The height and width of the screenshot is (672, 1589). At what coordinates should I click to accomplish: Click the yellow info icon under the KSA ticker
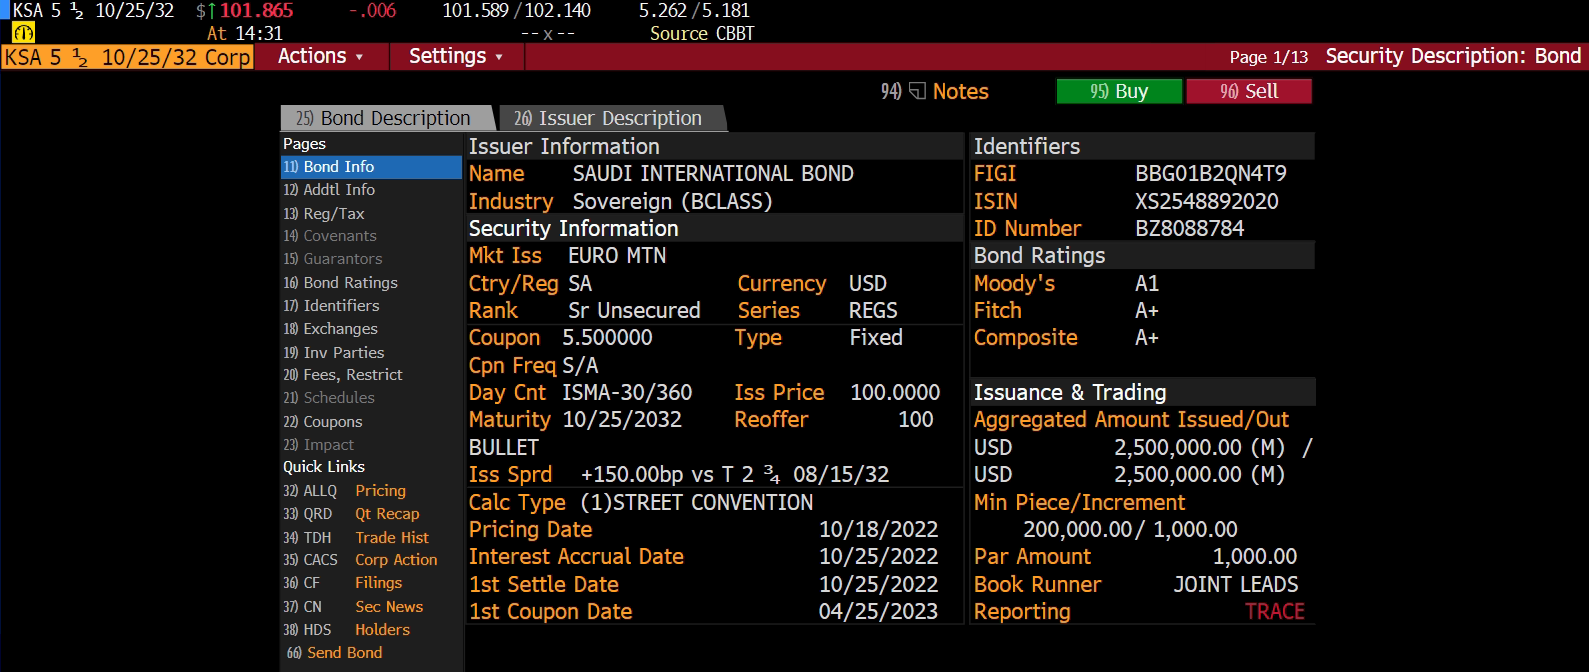point(23,32)
